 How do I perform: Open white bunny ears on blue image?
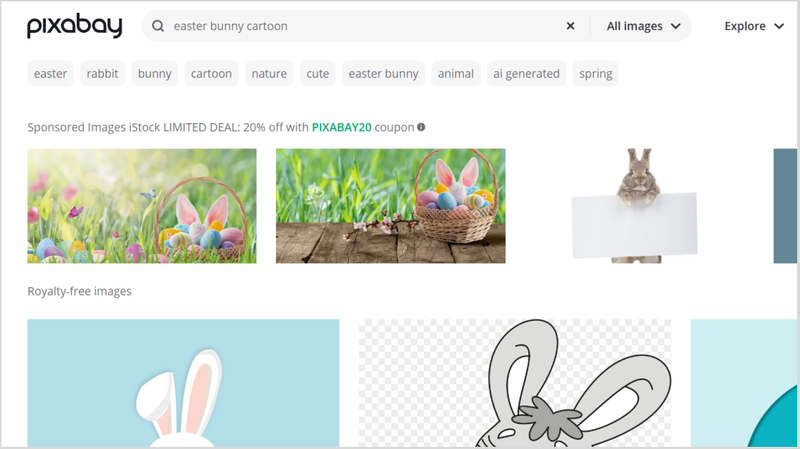click(183, 383)
